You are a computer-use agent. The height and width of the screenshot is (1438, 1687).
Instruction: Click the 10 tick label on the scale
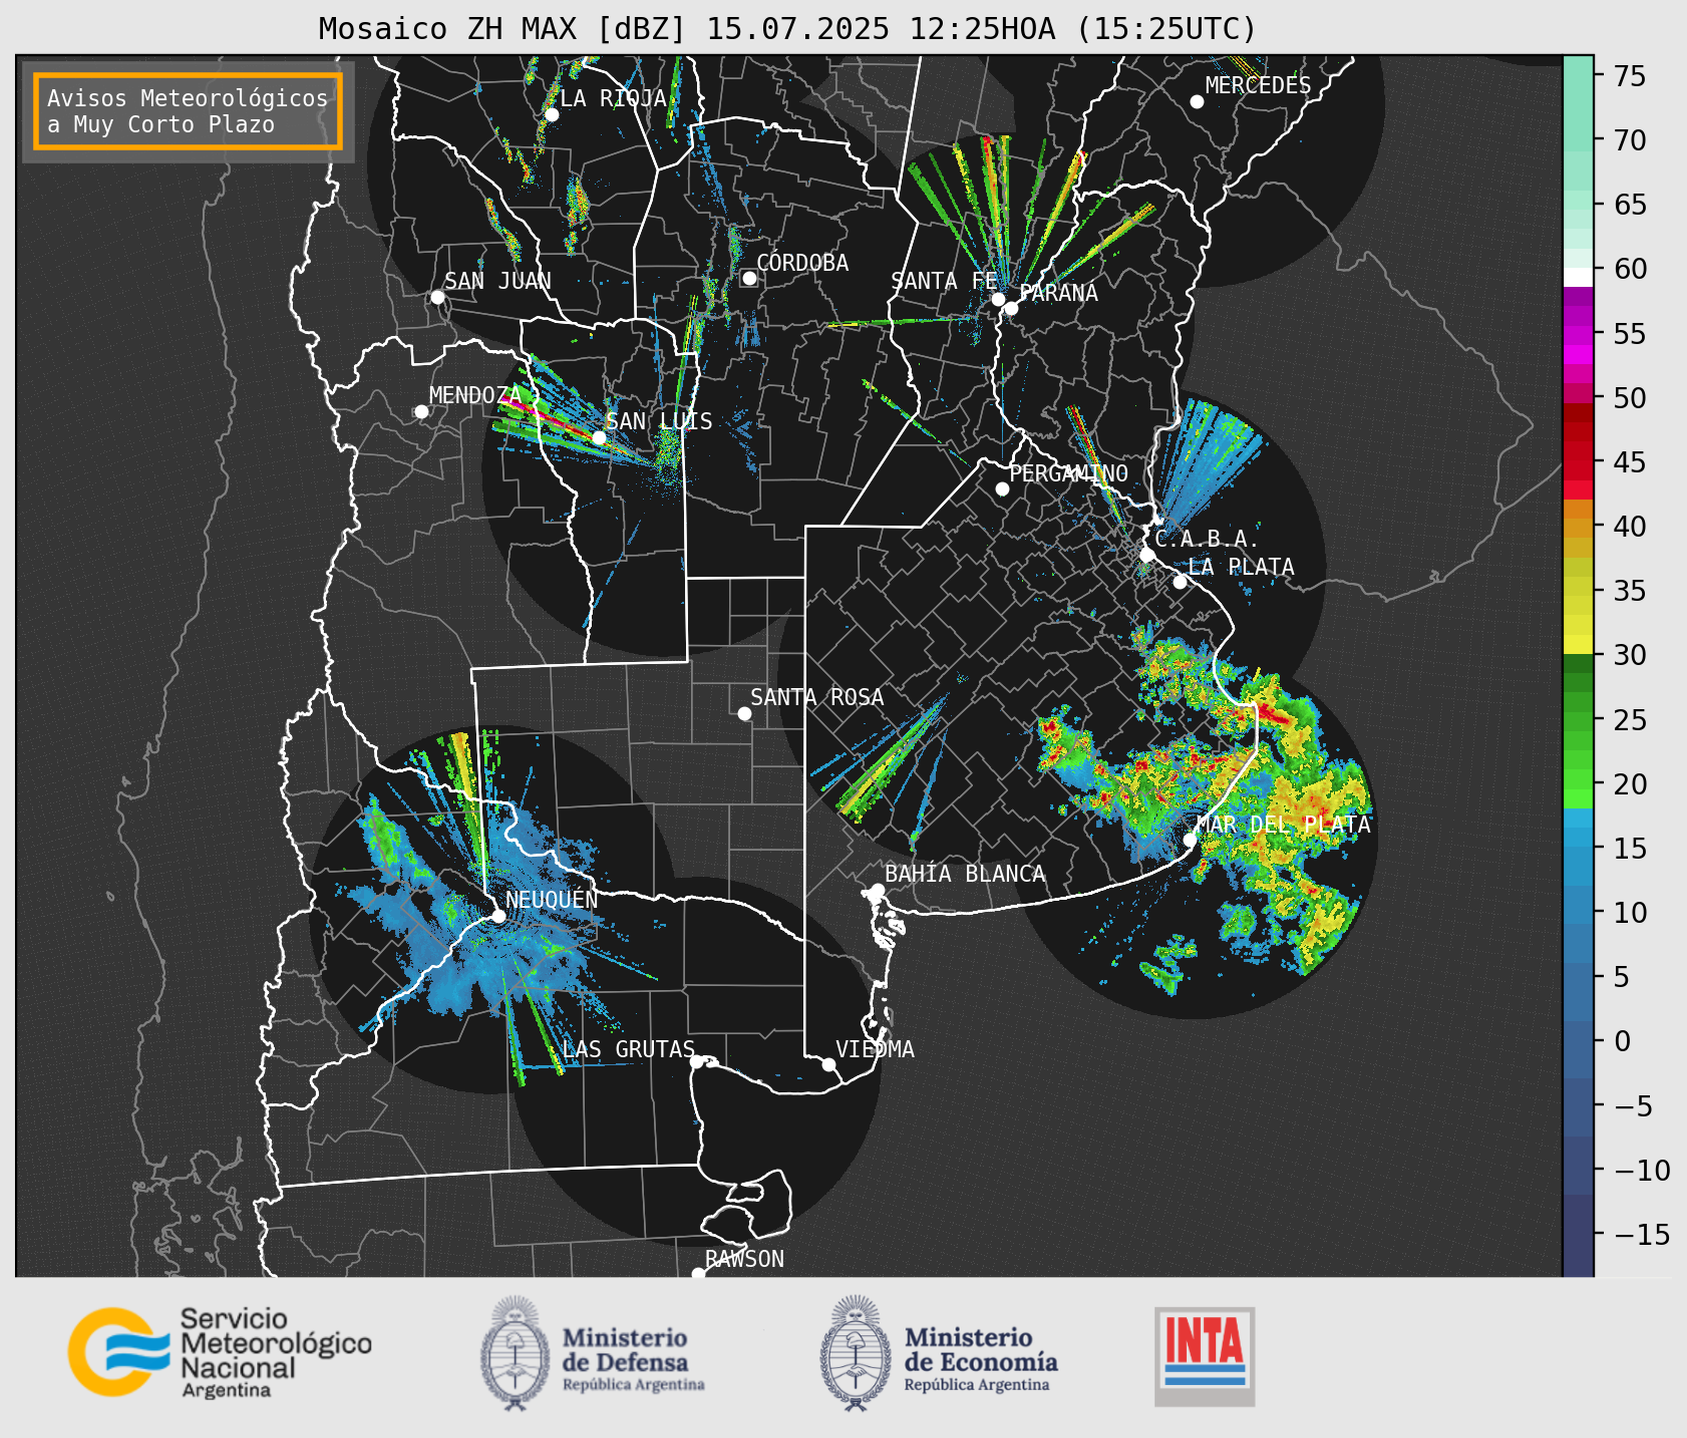pyautogui.click(x=1630, y=912)
